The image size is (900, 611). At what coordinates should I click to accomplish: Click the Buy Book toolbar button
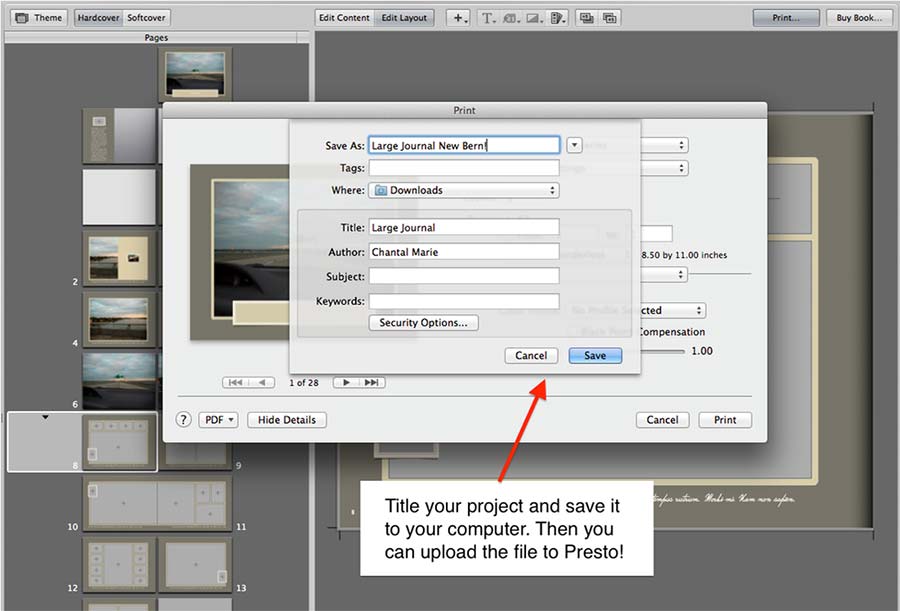coord(859,18)
